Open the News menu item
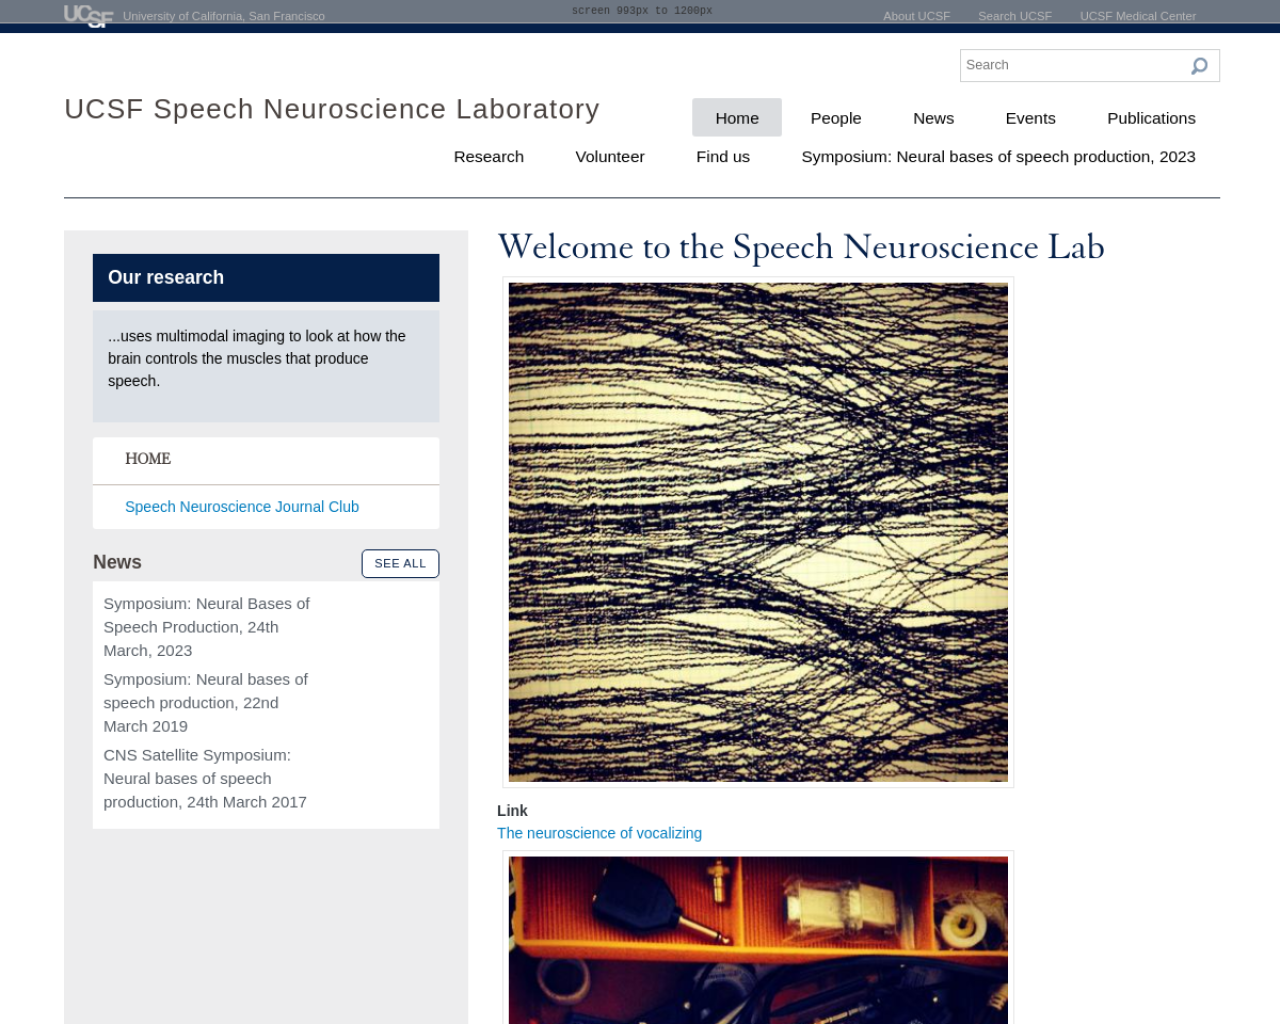This screenshot has width=1280, height=1024. 933,118
